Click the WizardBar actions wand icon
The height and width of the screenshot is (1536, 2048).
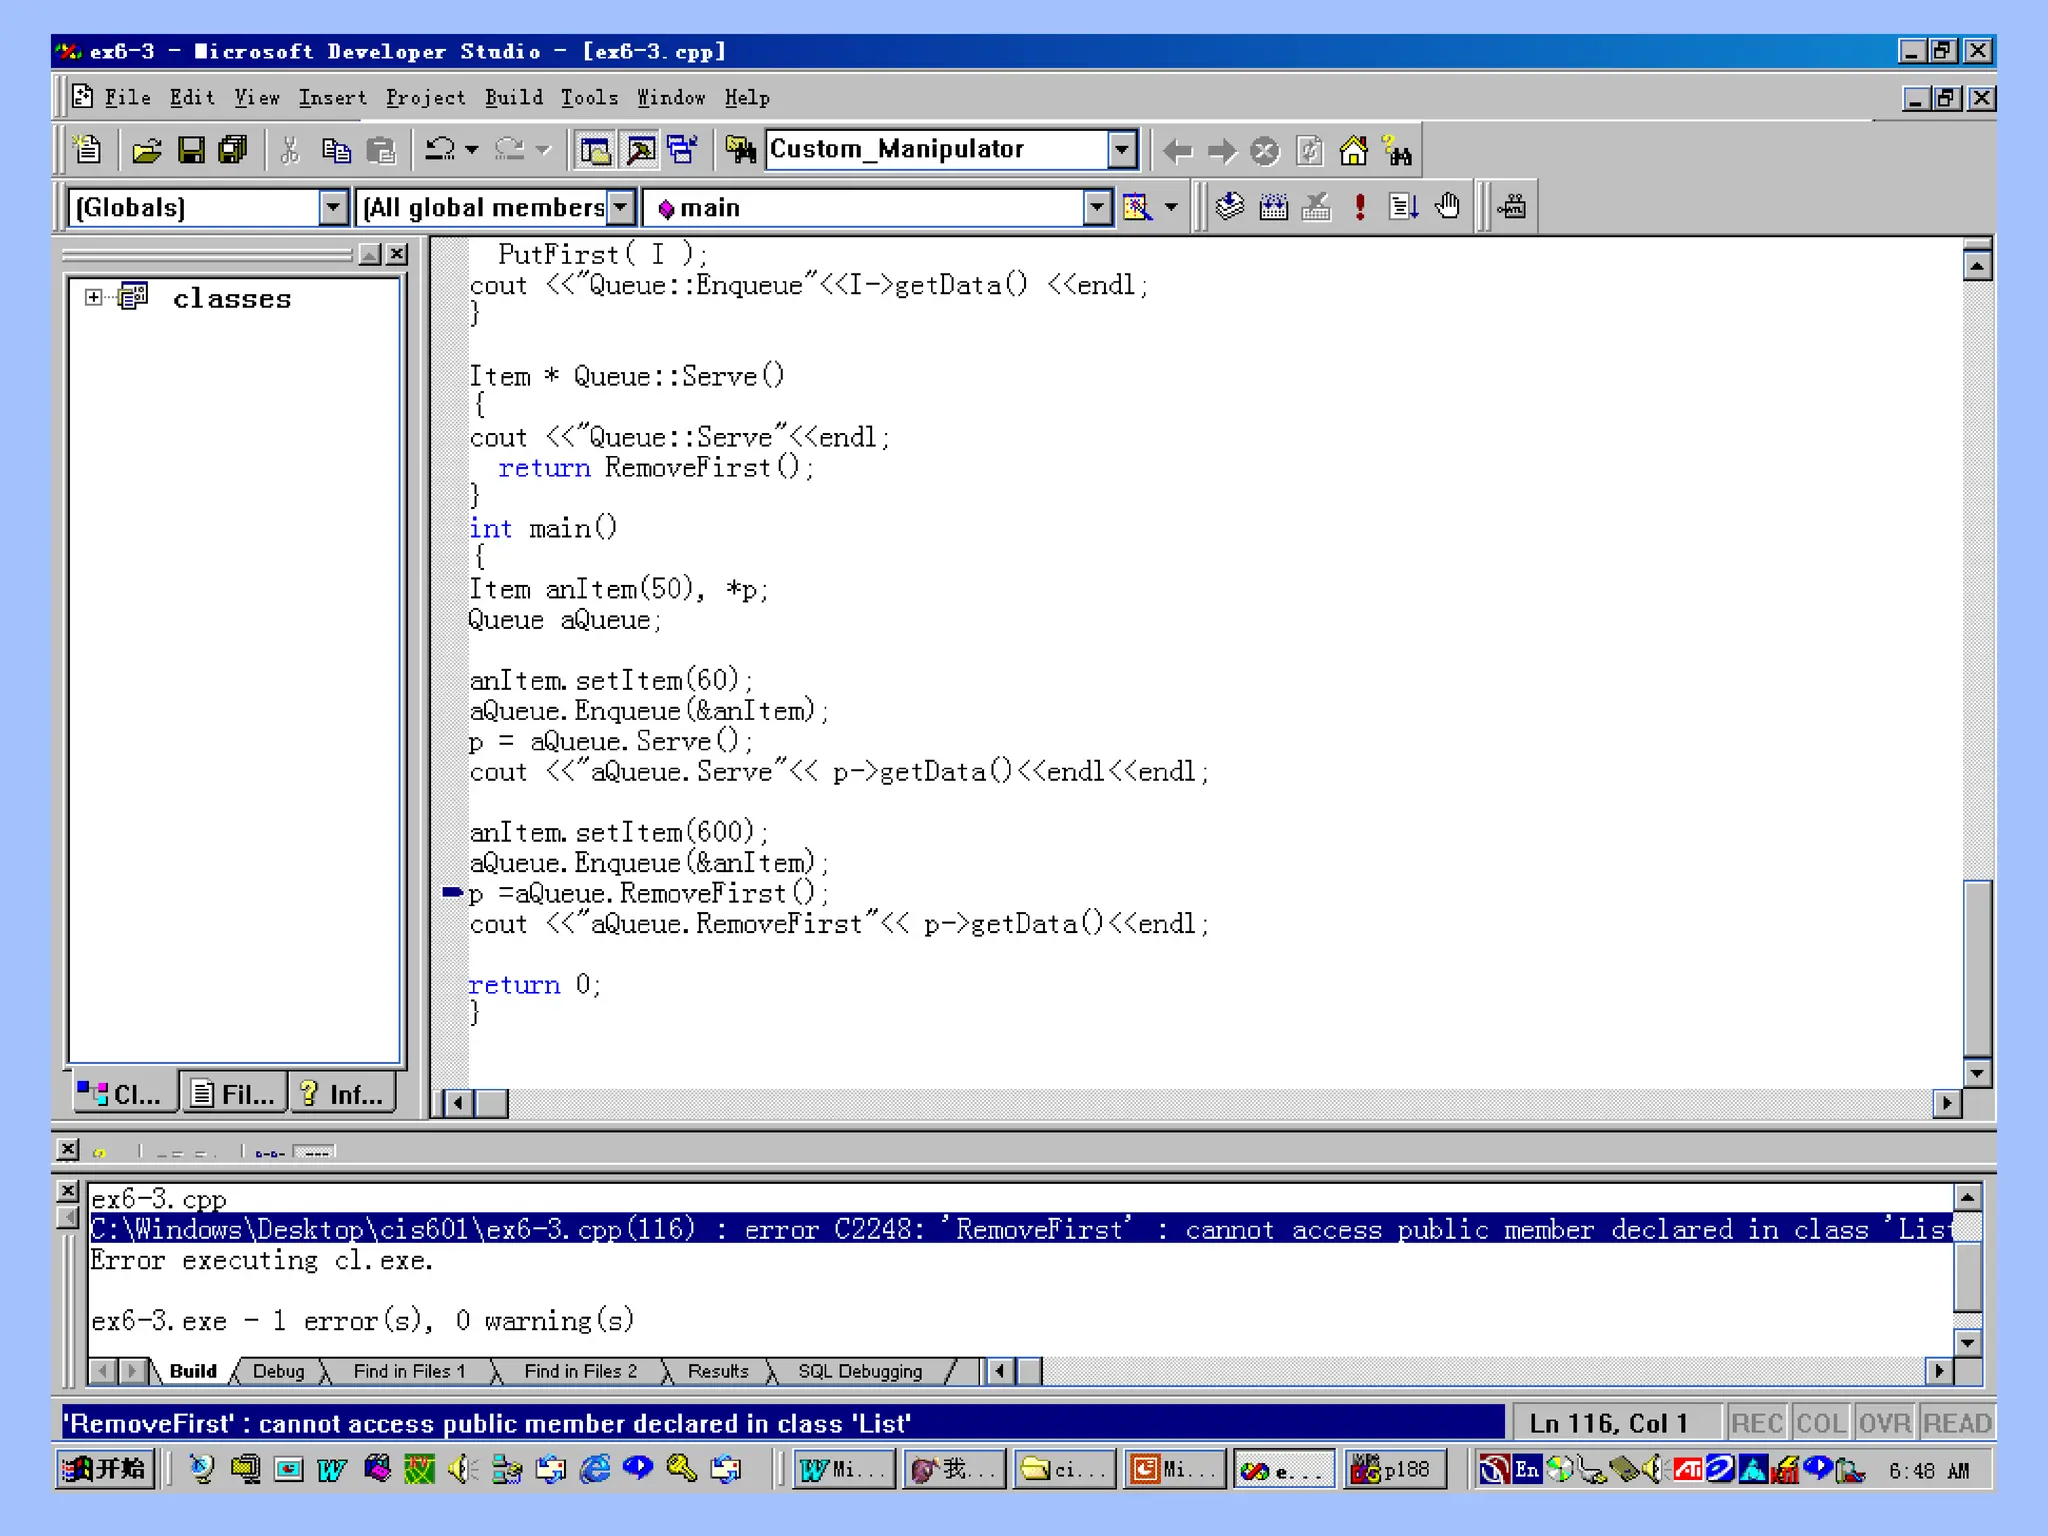1137,207
